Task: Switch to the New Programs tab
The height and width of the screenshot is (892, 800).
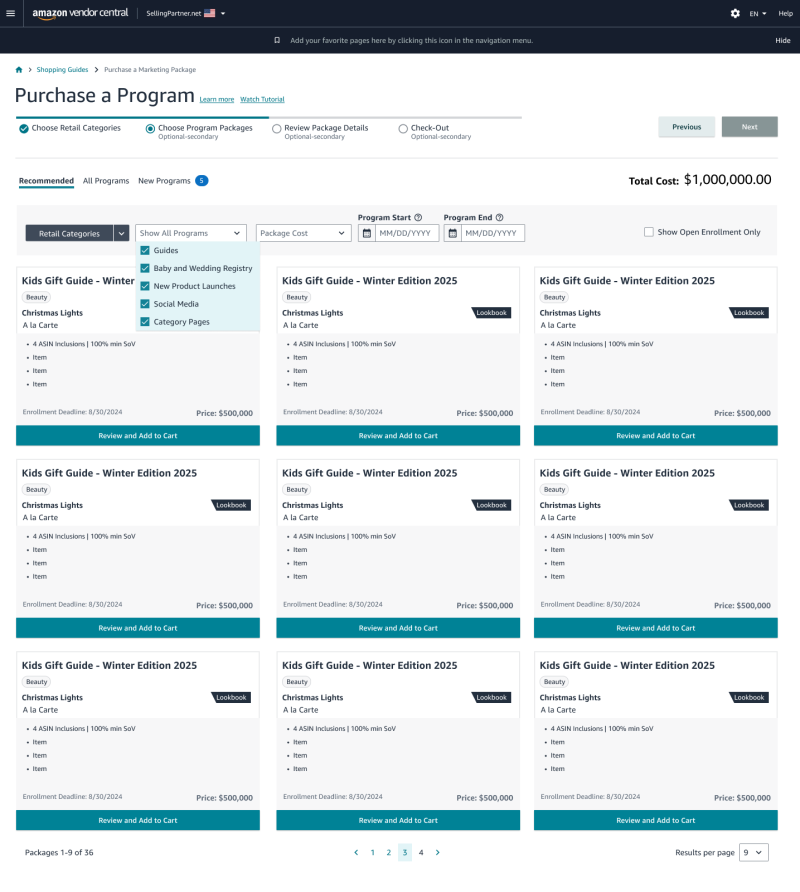Action: click(164, 181)
